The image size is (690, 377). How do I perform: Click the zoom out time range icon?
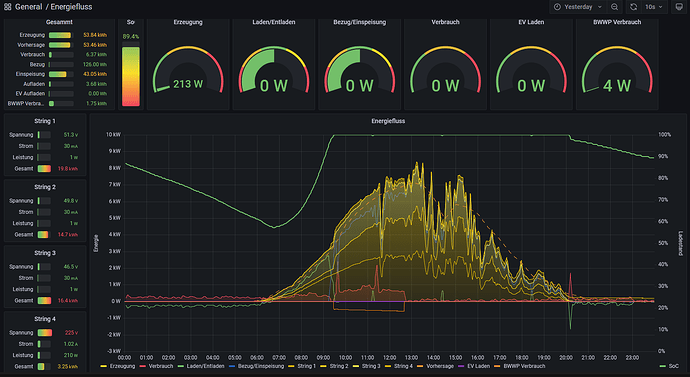614,7
